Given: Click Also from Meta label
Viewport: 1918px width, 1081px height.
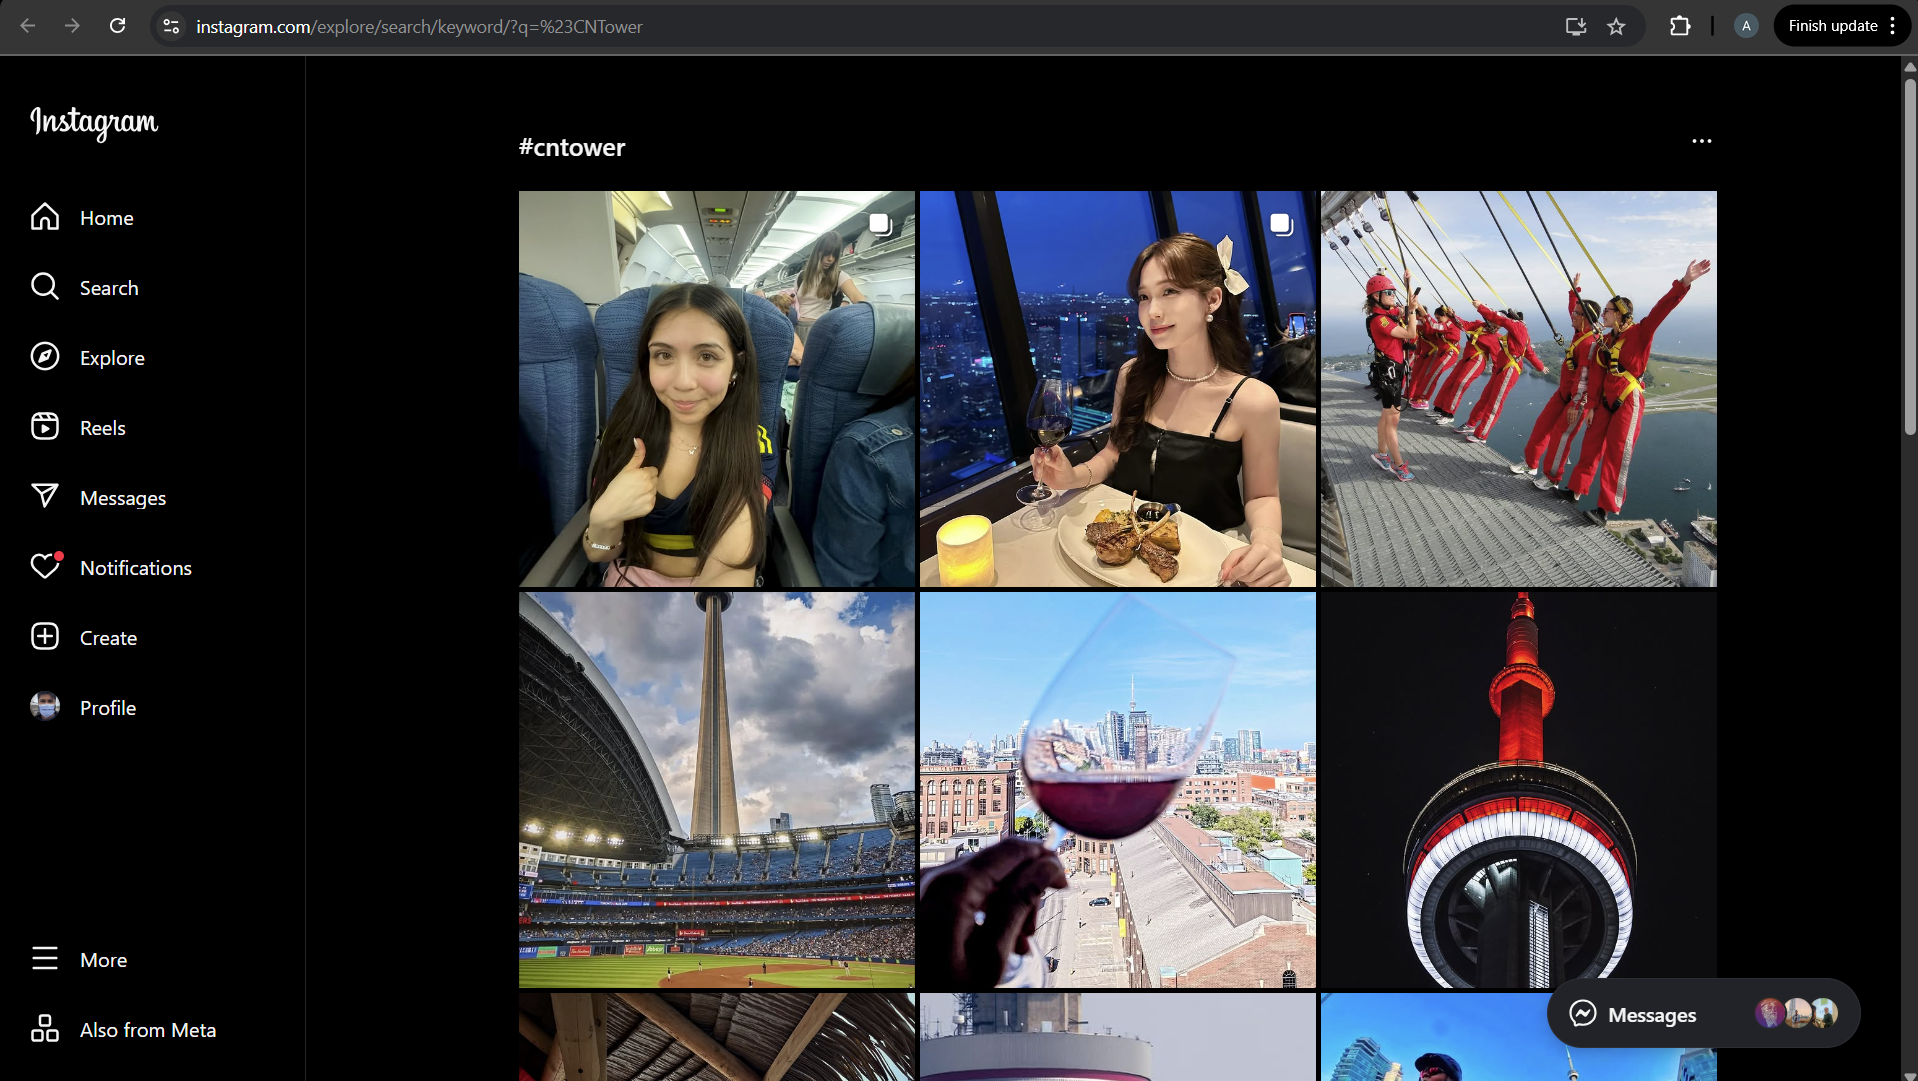Looking at the screenshot, I should [x=148, y=1030].
